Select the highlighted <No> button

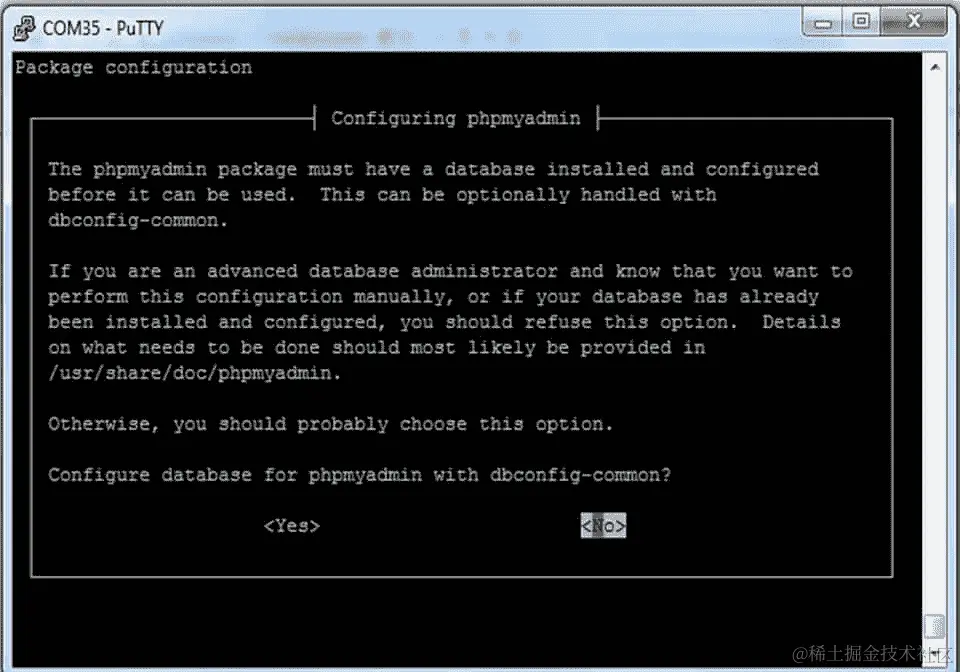coord(602,525)
